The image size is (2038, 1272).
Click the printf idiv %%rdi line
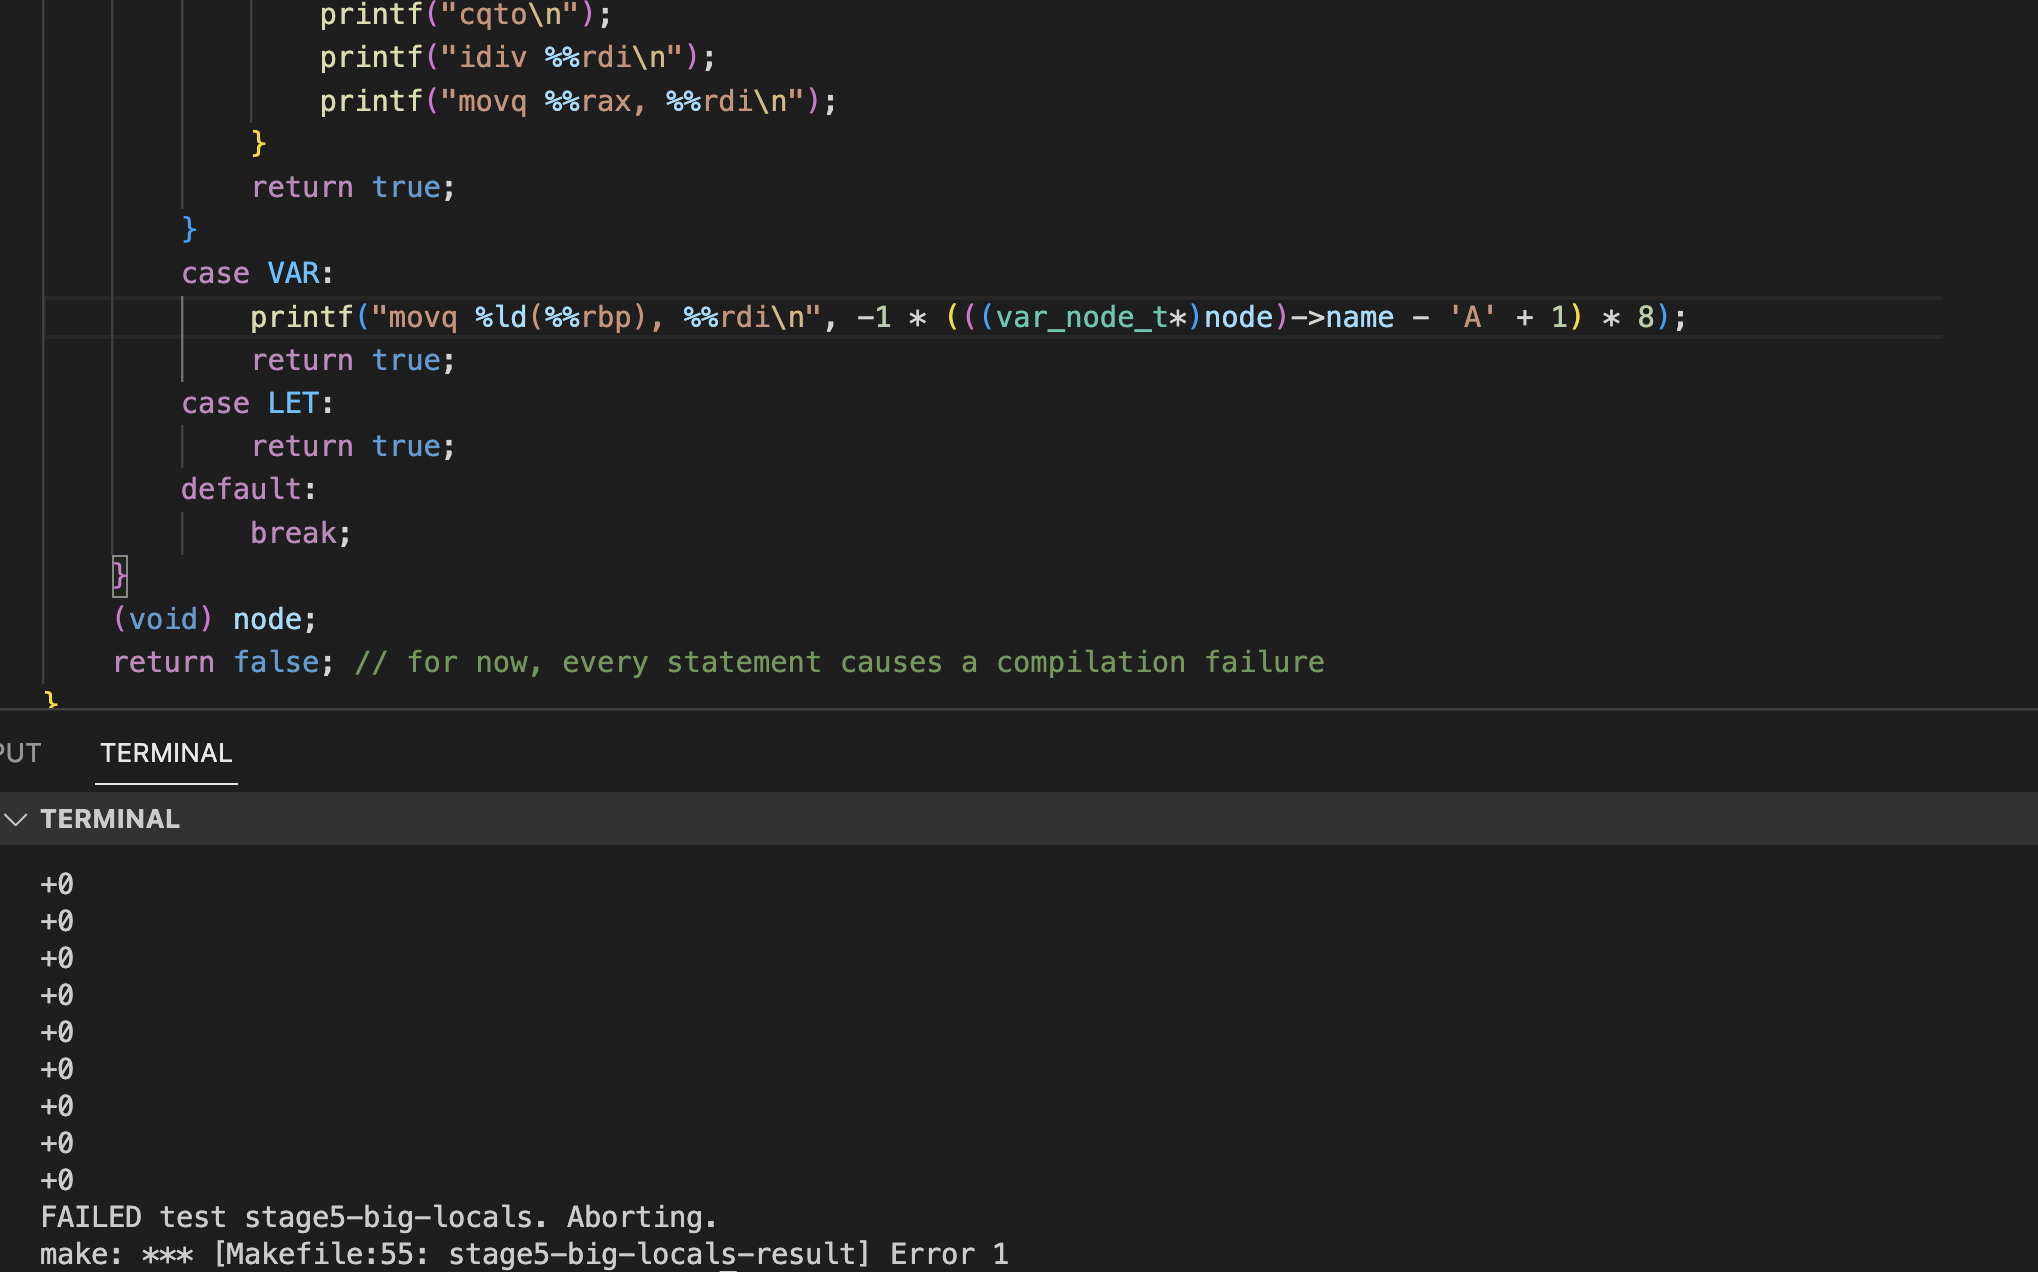pos(517,57)
